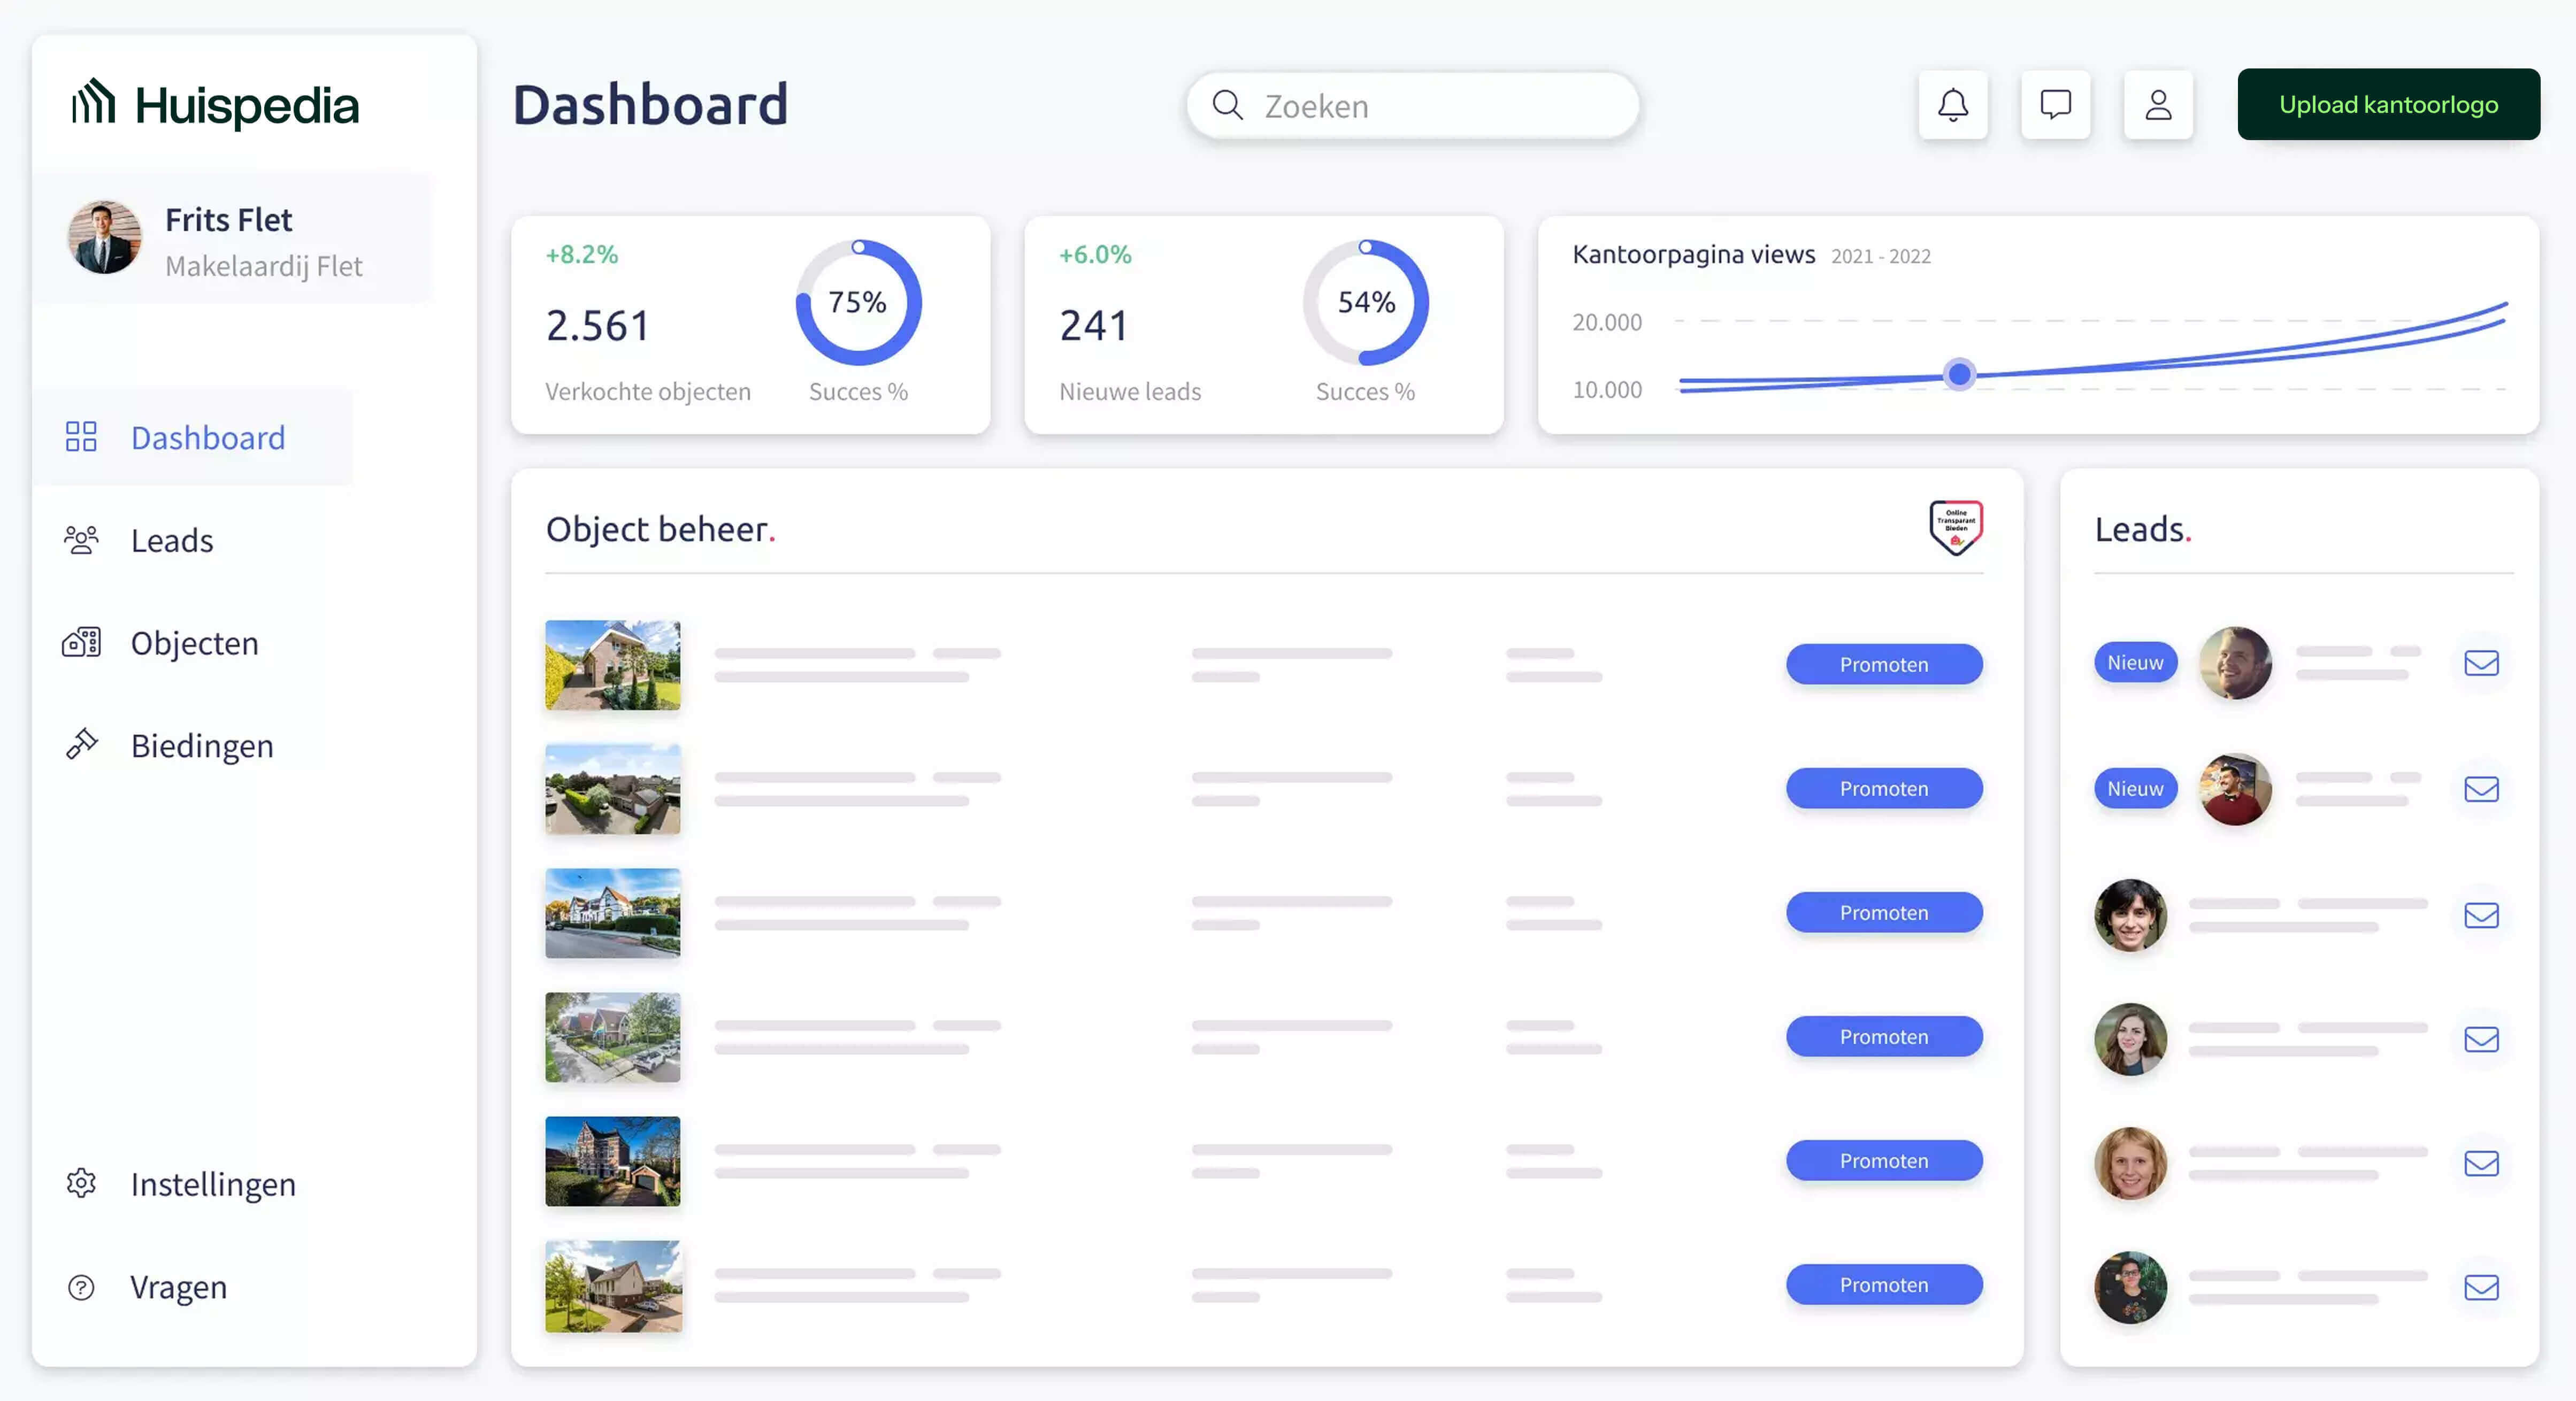Click envelope icon for last lead
Viewport: 2576px width, 1401px height.
click(2481, 1287)
